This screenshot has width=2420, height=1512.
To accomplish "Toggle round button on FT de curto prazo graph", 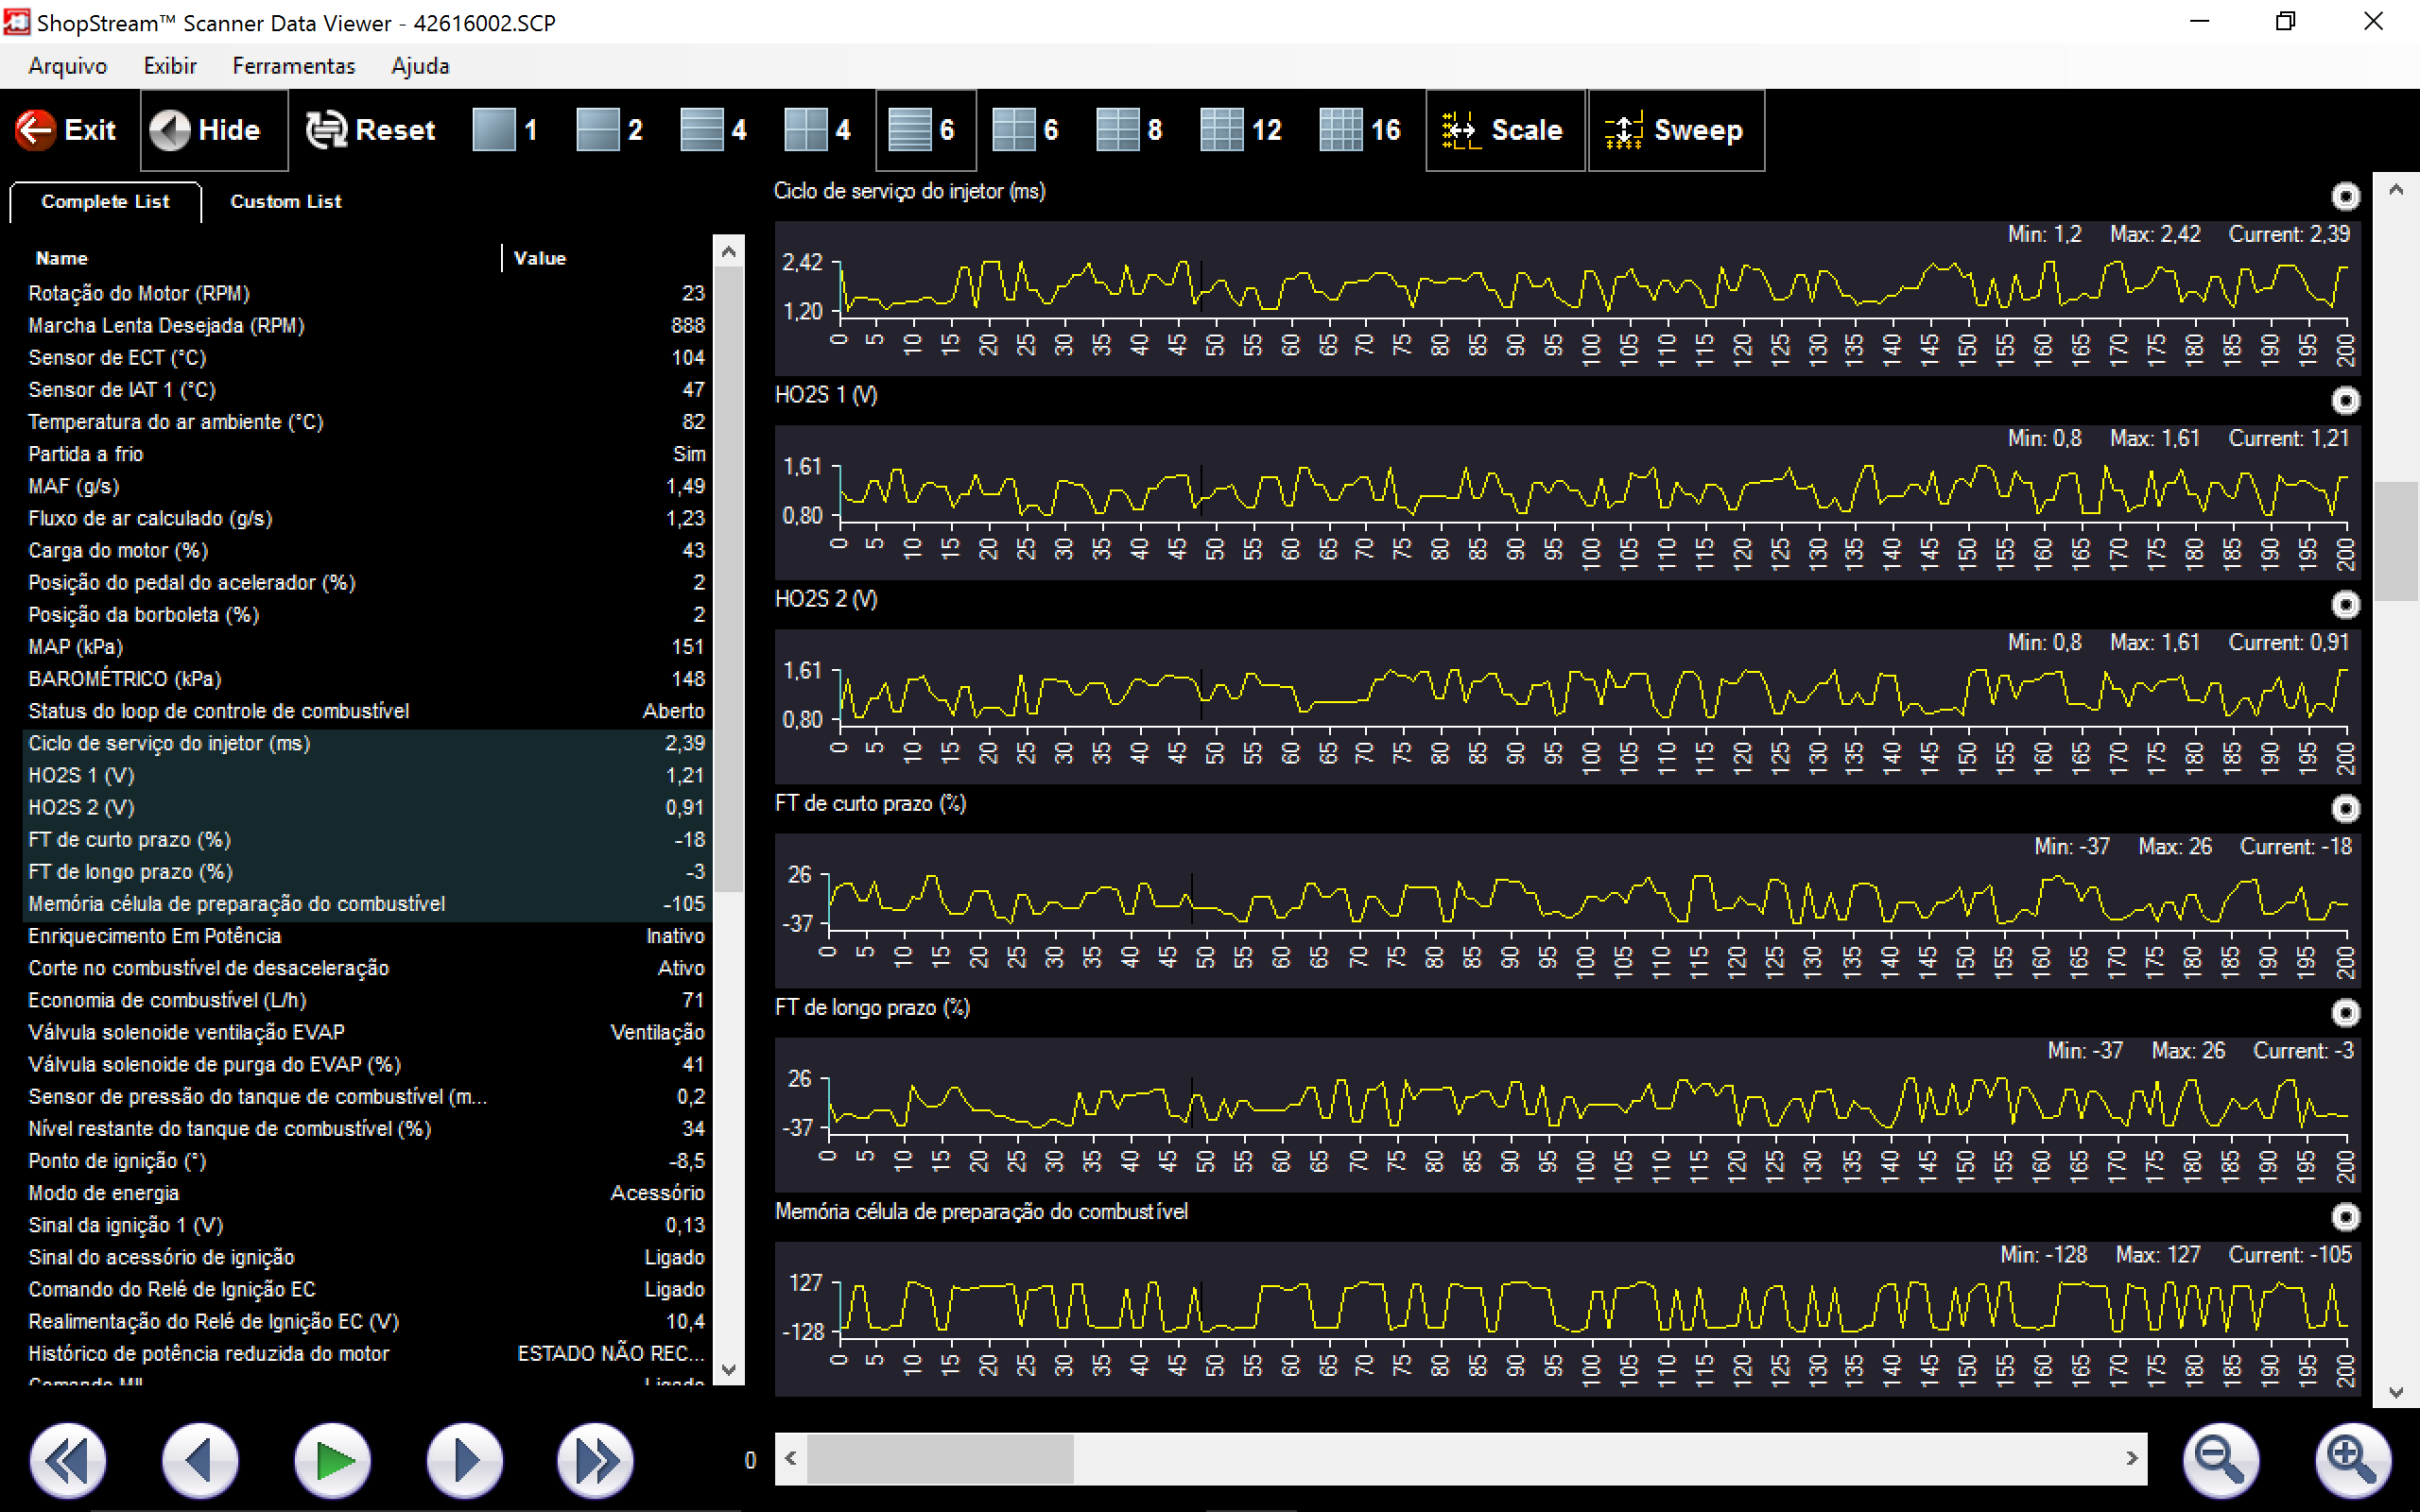I will click(2345, 809).
